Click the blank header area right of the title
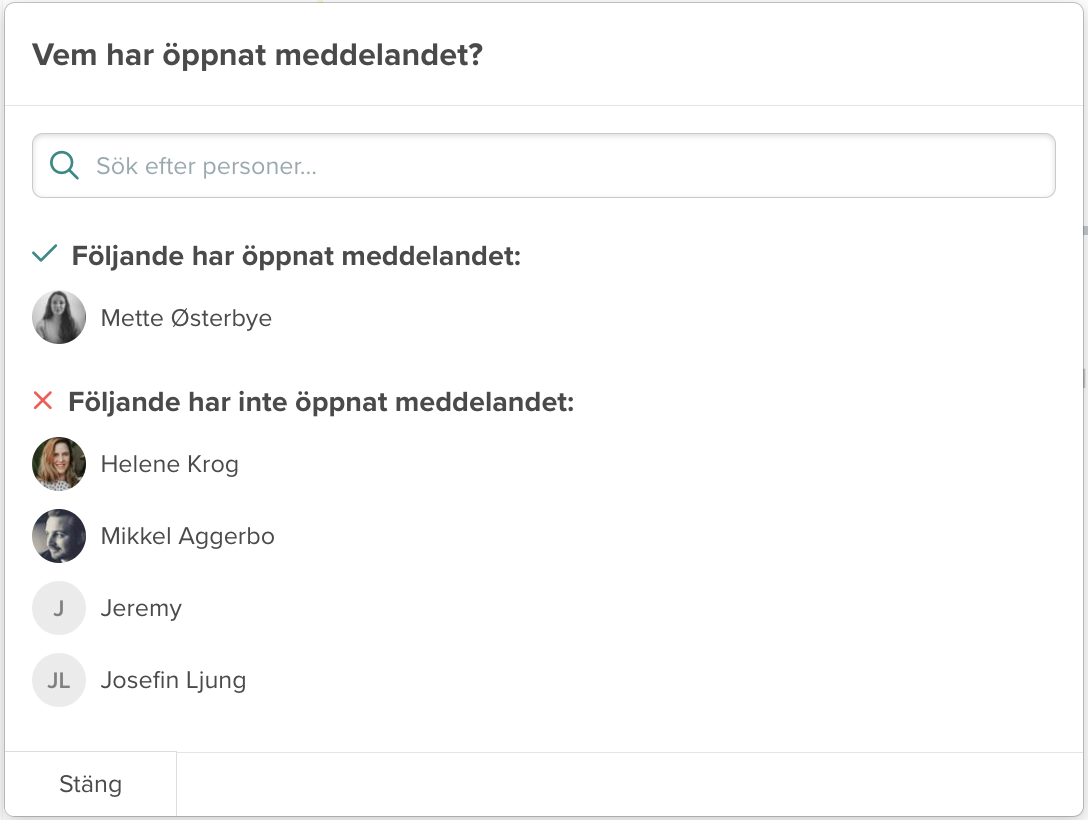The width and height of the screenshot is (1088, 820). 780,54
